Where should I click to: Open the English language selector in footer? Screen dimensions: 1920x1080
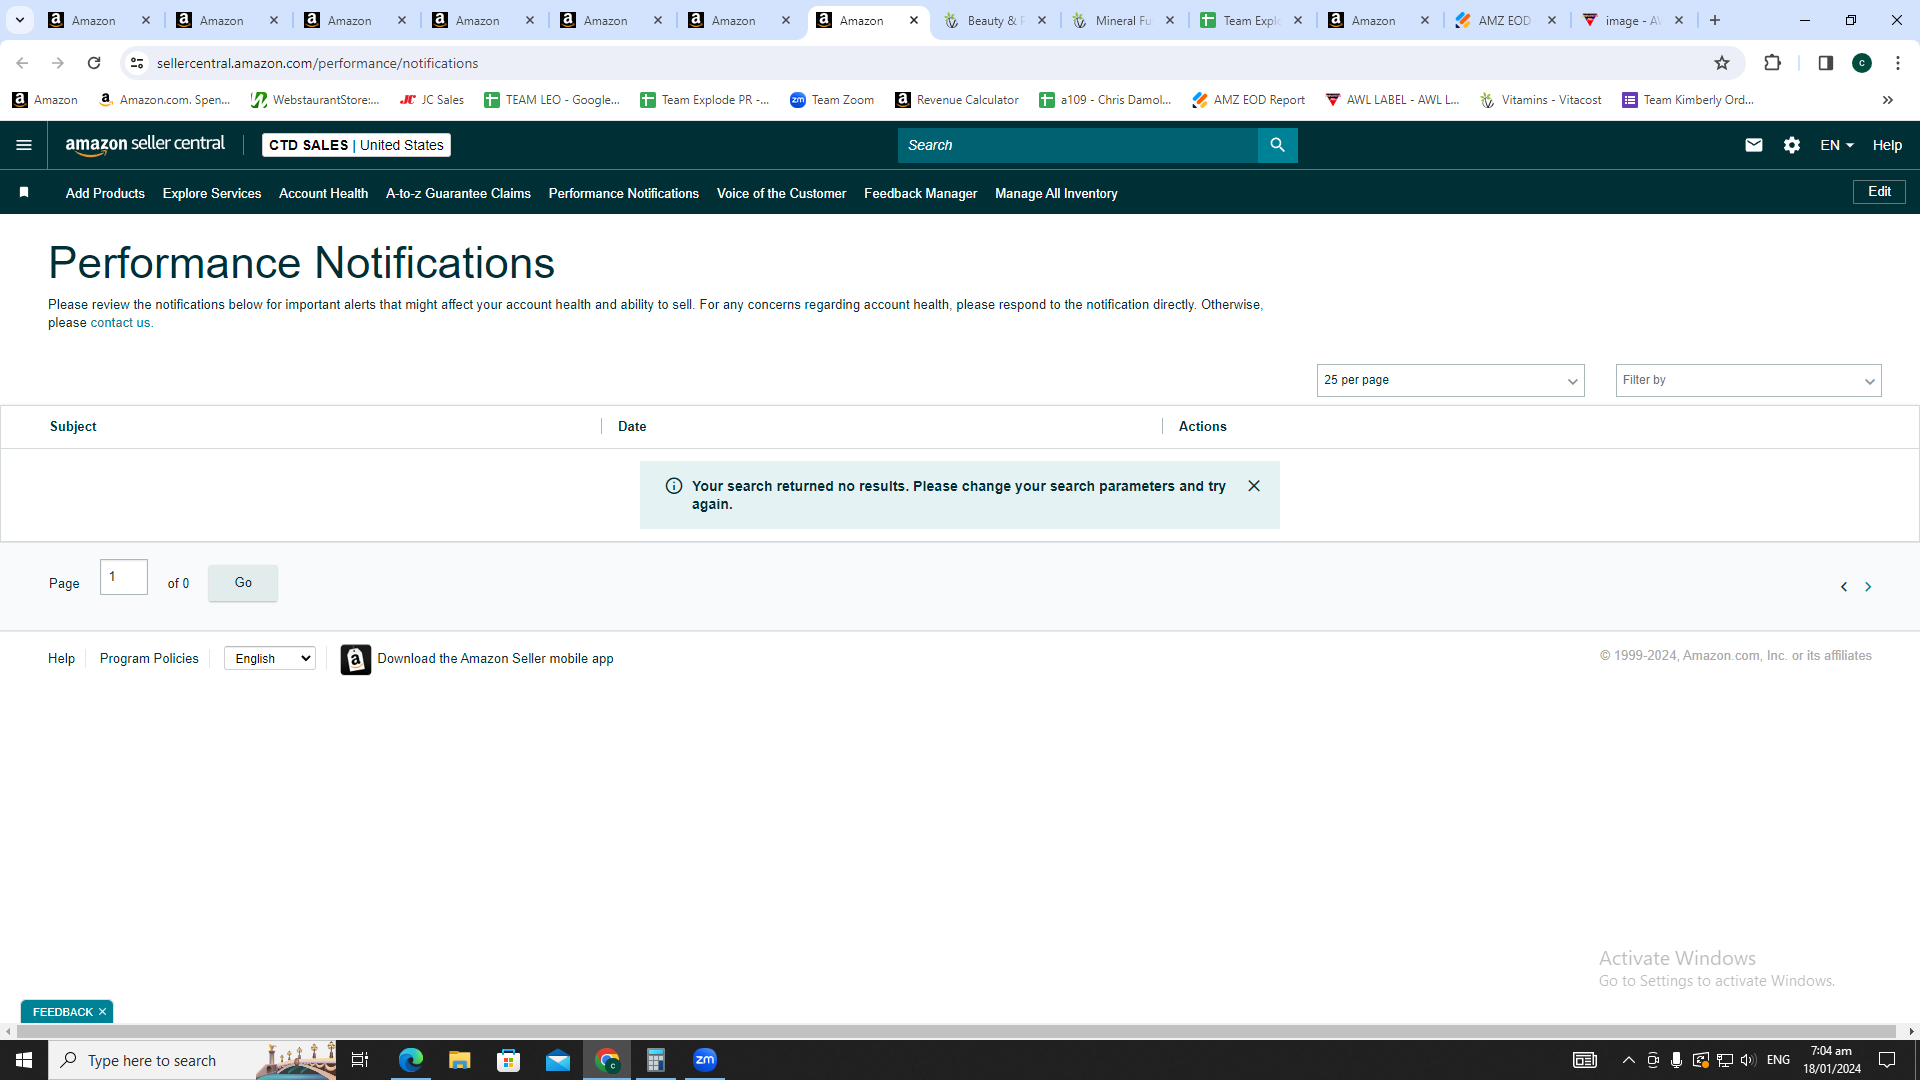click(270, 658)
